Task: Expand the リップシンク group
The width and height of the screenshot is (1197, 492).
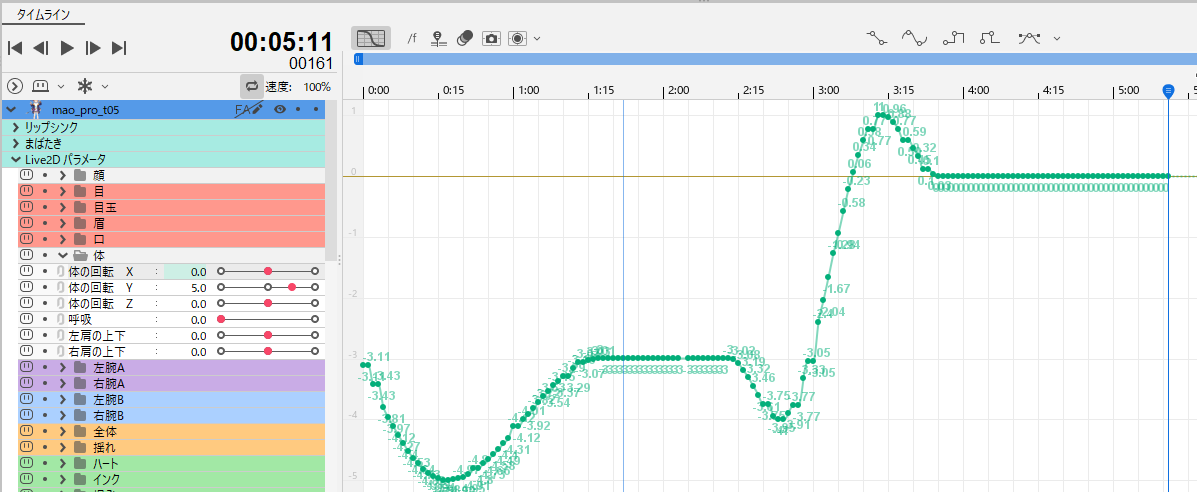Action: pos(15,127)
